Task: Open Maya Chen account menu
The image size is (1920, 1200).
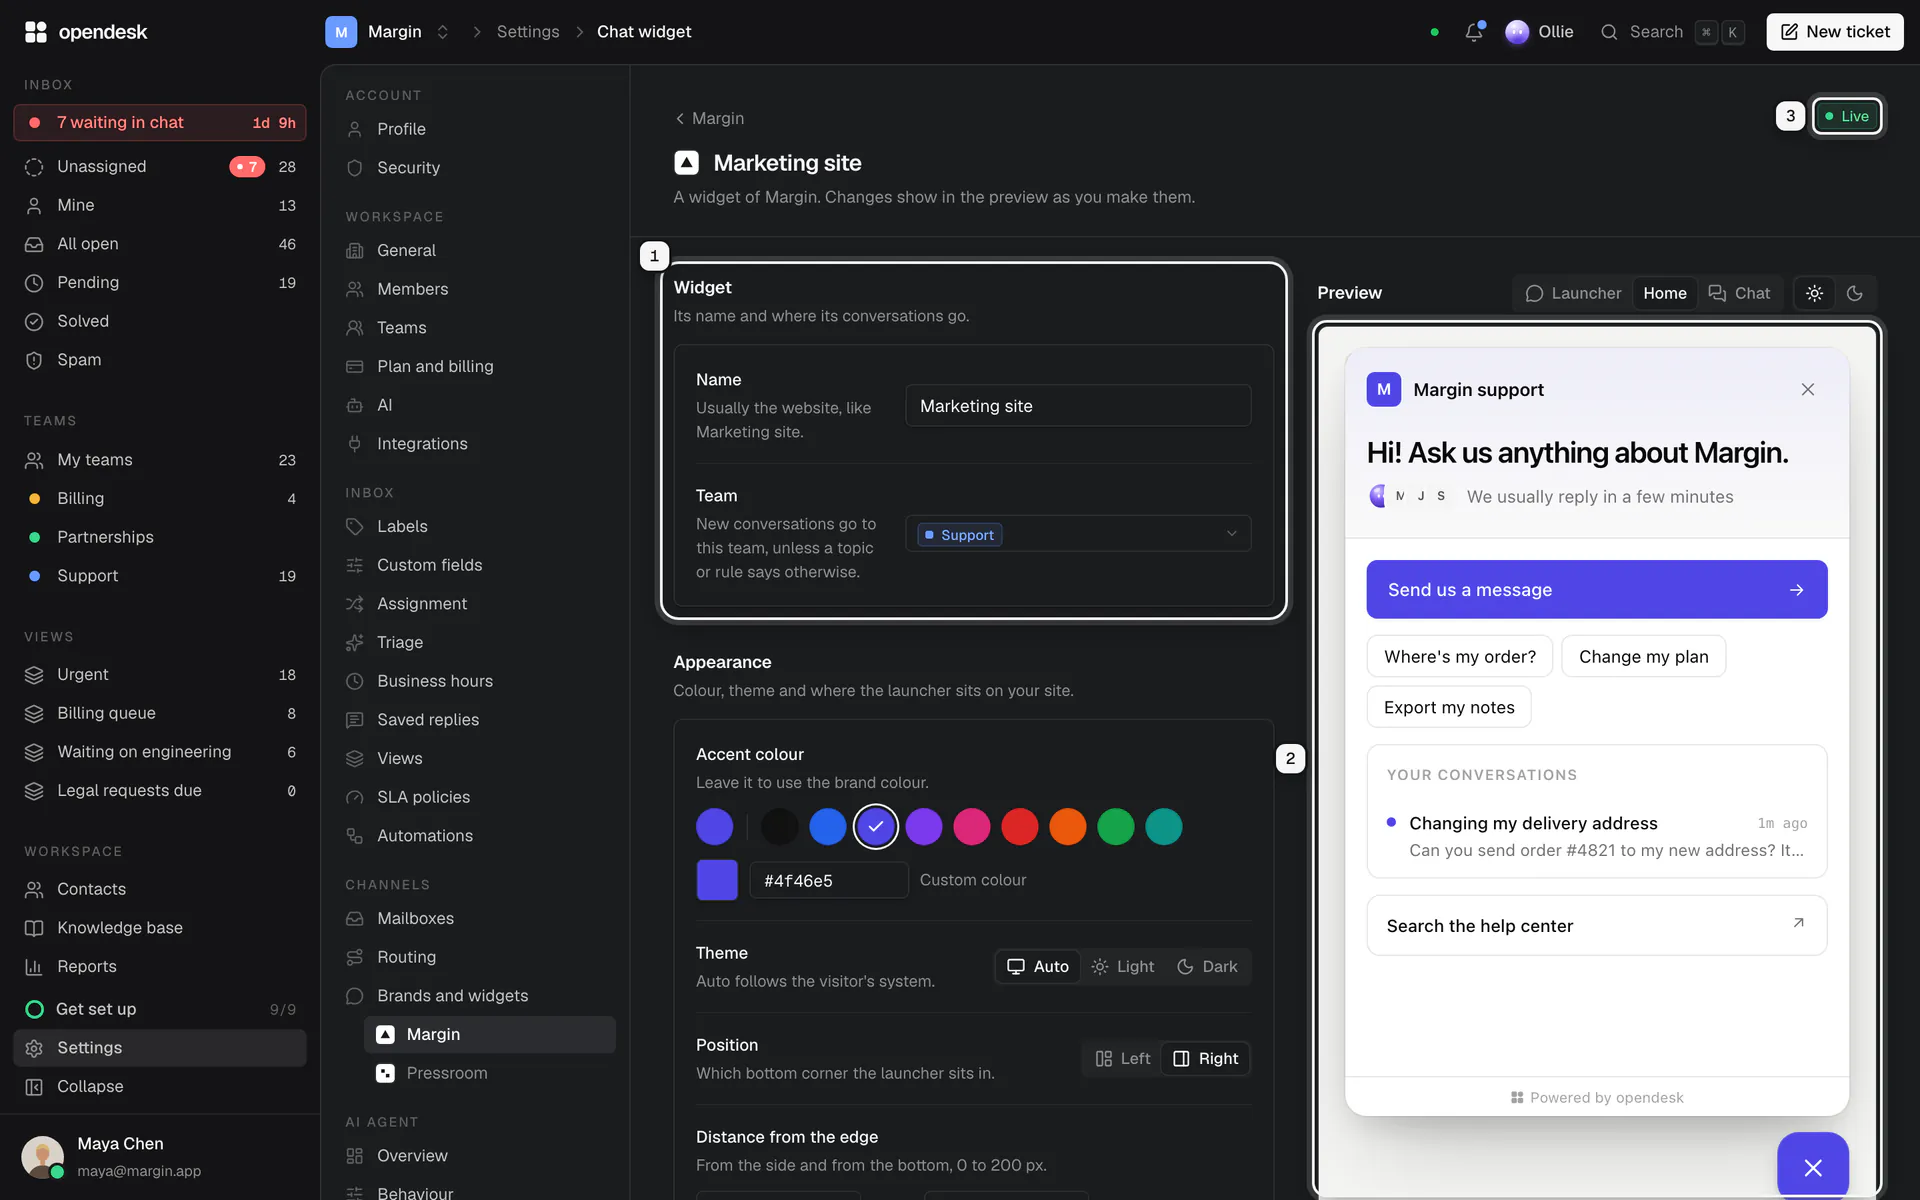Action: [x=160, y=1157]
